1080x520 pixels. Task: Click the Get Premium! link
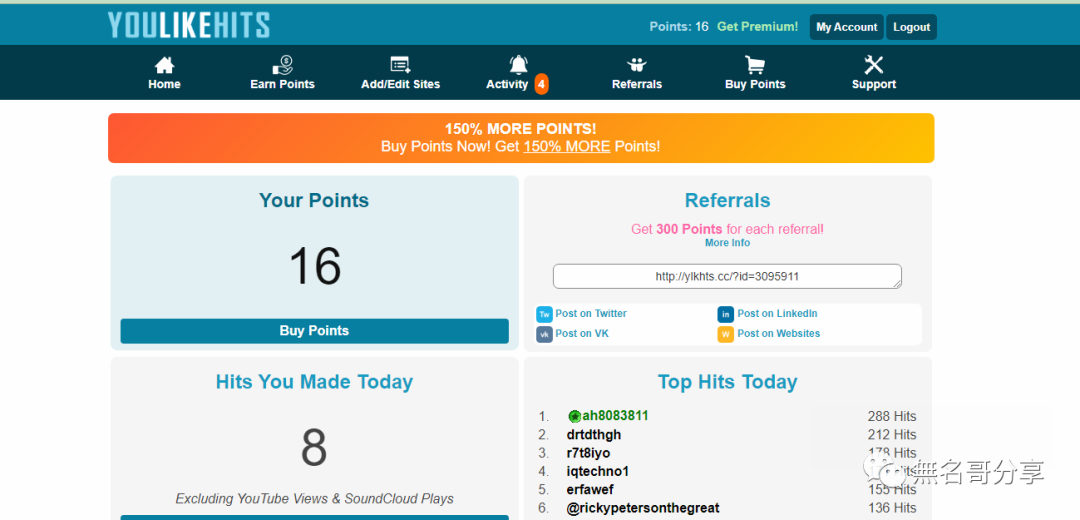pyautogui.click(x=758, y=27)
